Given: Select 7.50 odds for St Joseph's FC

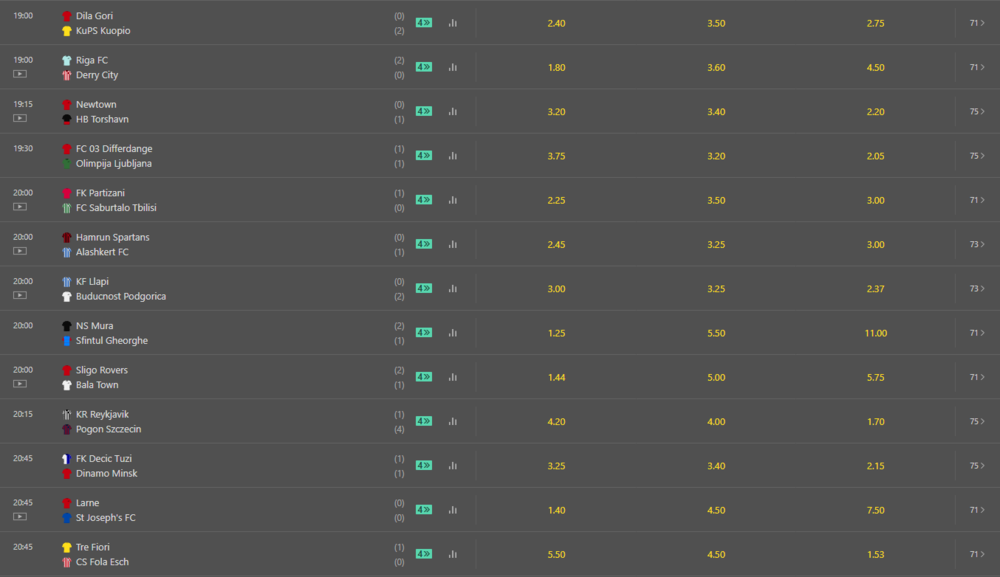Looking at the screenshot, I should tap(876, 510).
